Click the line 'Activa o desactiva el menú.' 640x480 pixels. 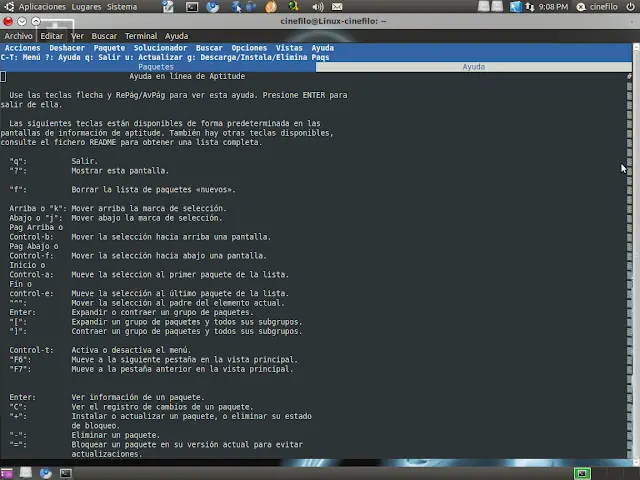[x=131, y=350]
